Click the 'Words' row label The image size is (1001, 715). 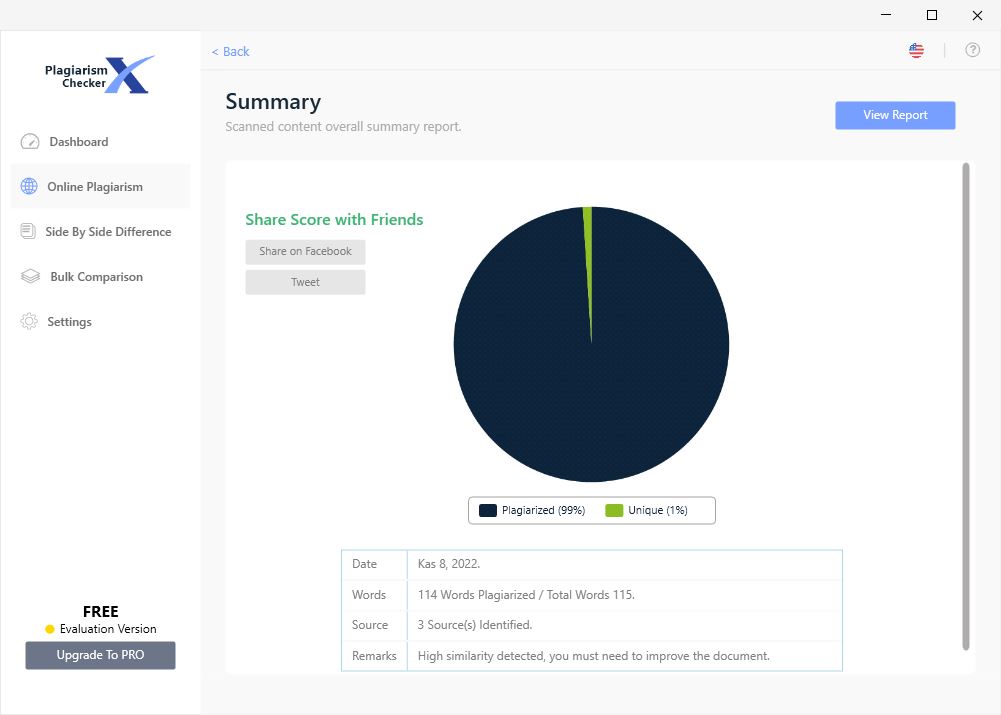pos(369,595)
